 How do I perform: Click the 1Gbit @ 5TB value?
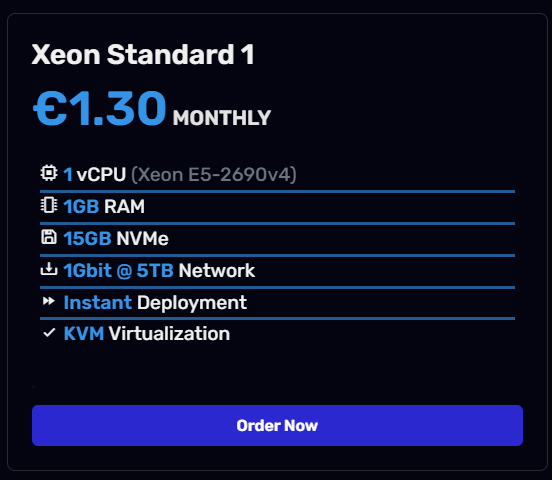click(x=118, y=270)
